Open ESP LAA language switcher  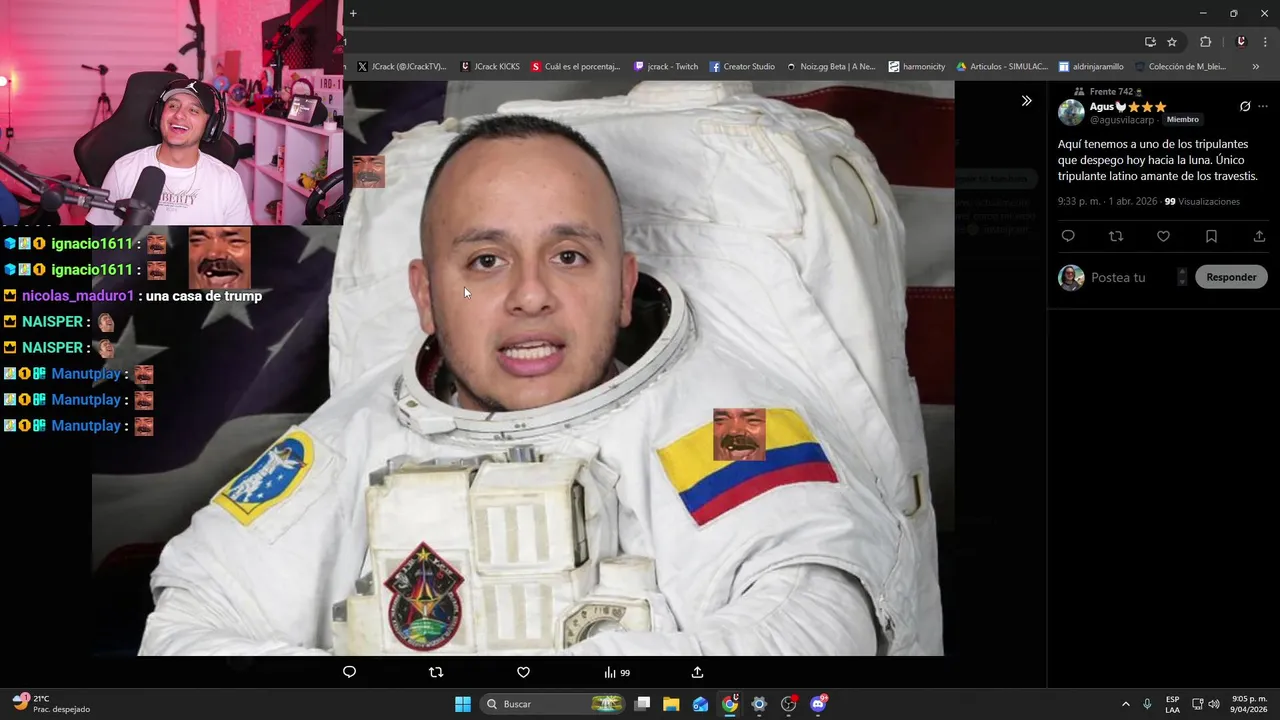tap(1172, 704)
